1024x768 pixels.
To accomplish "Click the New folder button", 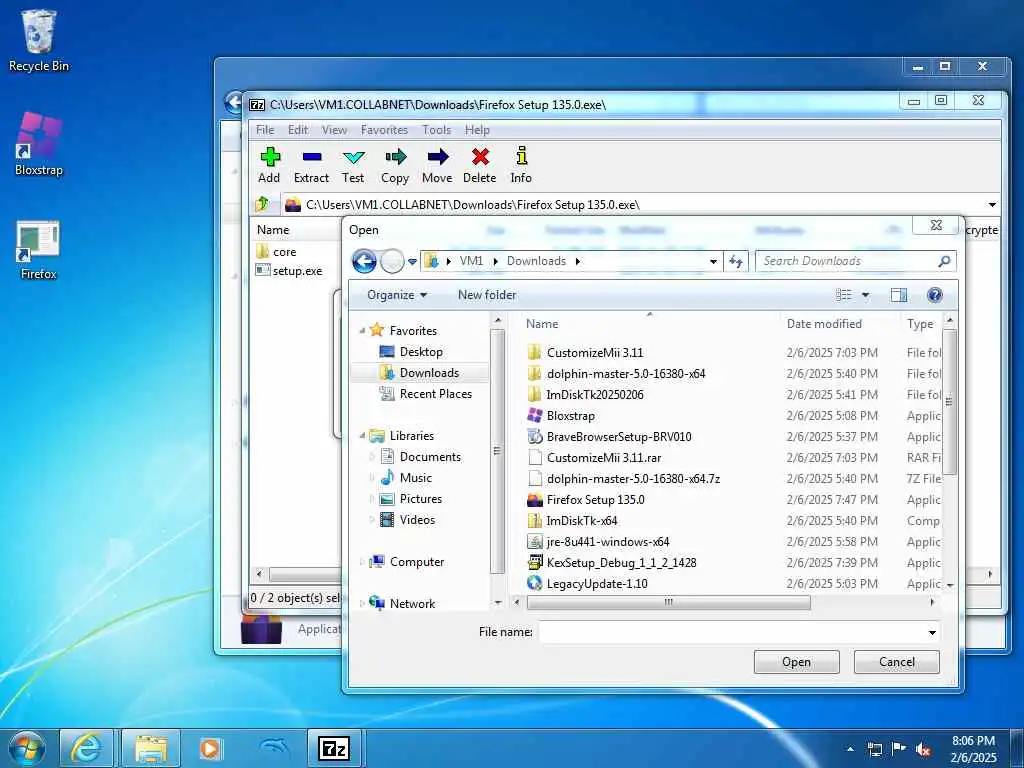I will click(487, 295).
